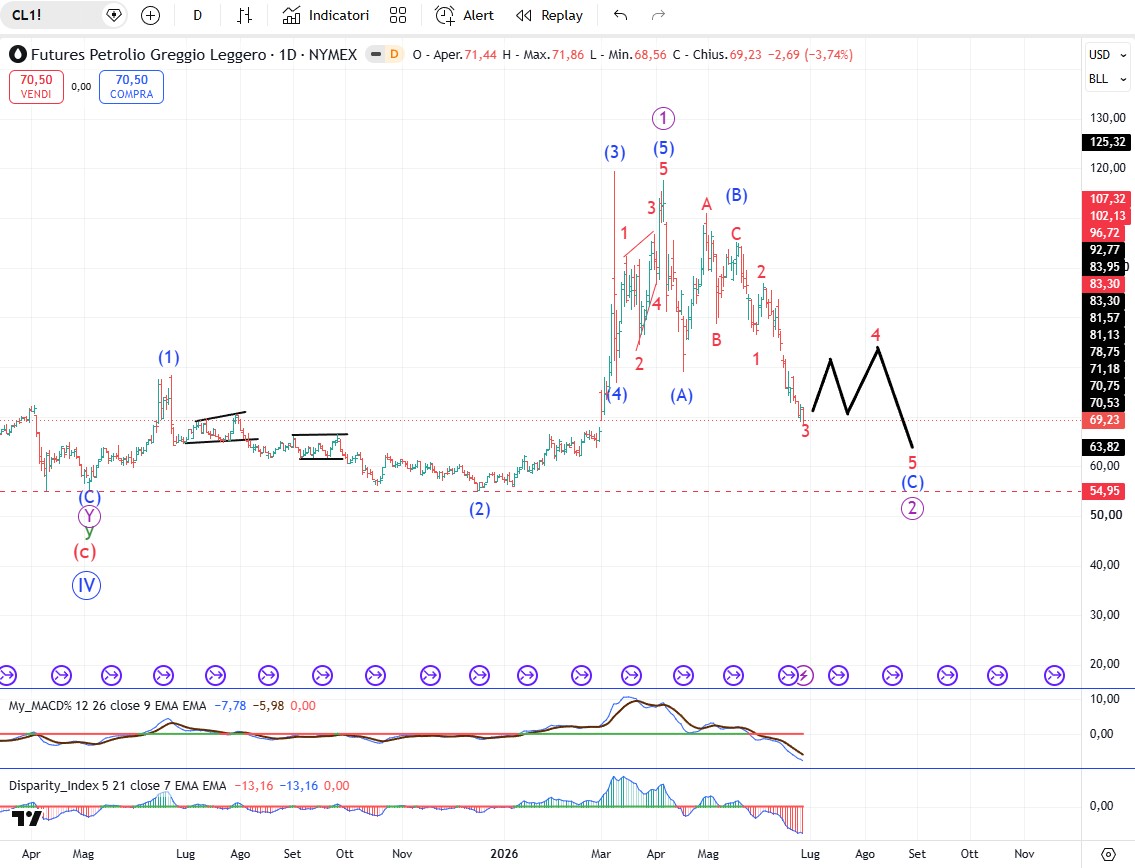Click the 63,82 price label
This screenshot has height=868, width=1135.
(1105, 447)
